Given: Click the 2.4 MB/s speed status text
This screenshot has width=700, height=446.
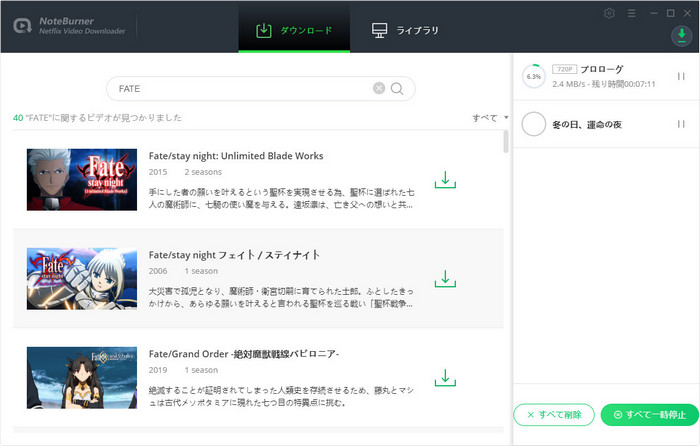Looking at the screenshot, I should tap(604, 84).
